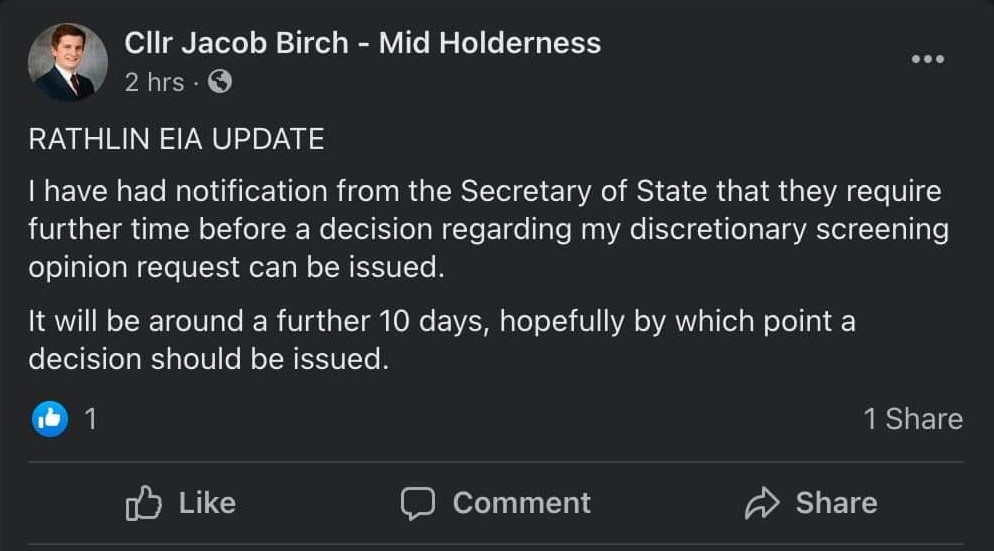Open the Cllr Jacob Birch page name
The image size is (994, 551).
[x=362, y=43]
